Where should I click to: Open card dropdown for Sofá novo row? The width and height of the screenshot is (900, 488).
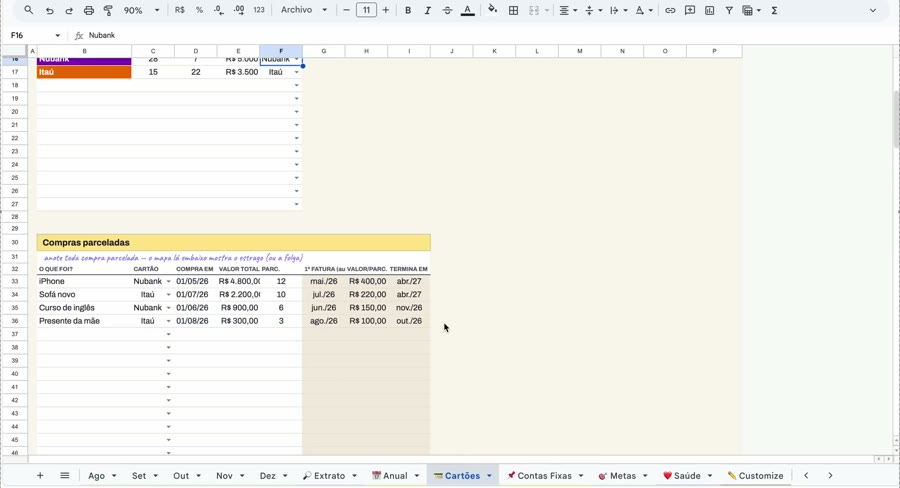[x=169, y=295]
